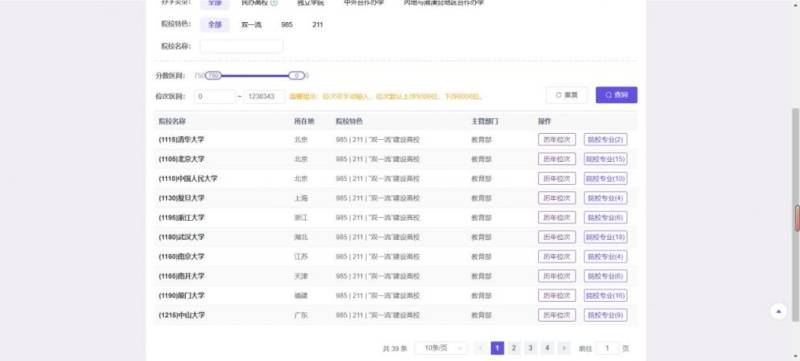Open 历年位次 for 复旦大学
Image resolution: width=800 pixels, height=361 pixels.
coord(557,198)
